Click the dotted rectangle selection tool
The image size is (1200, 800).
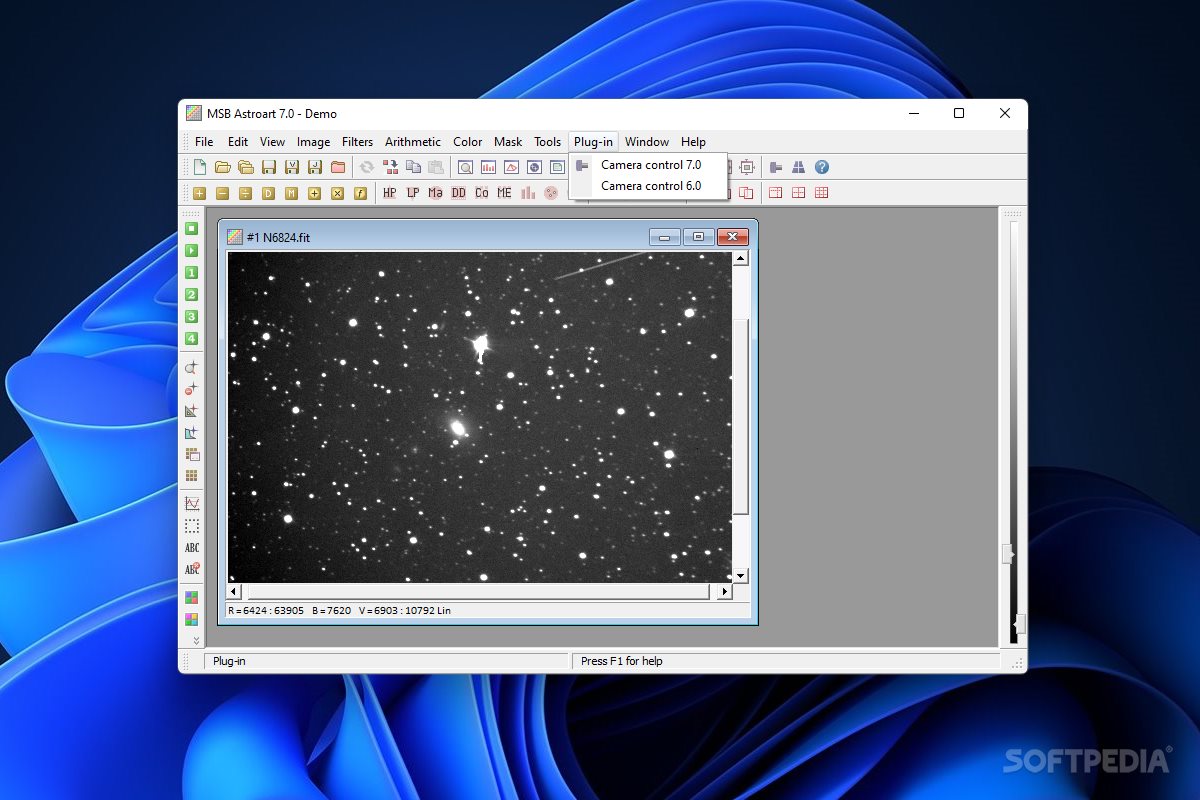(x=191, y=526)
